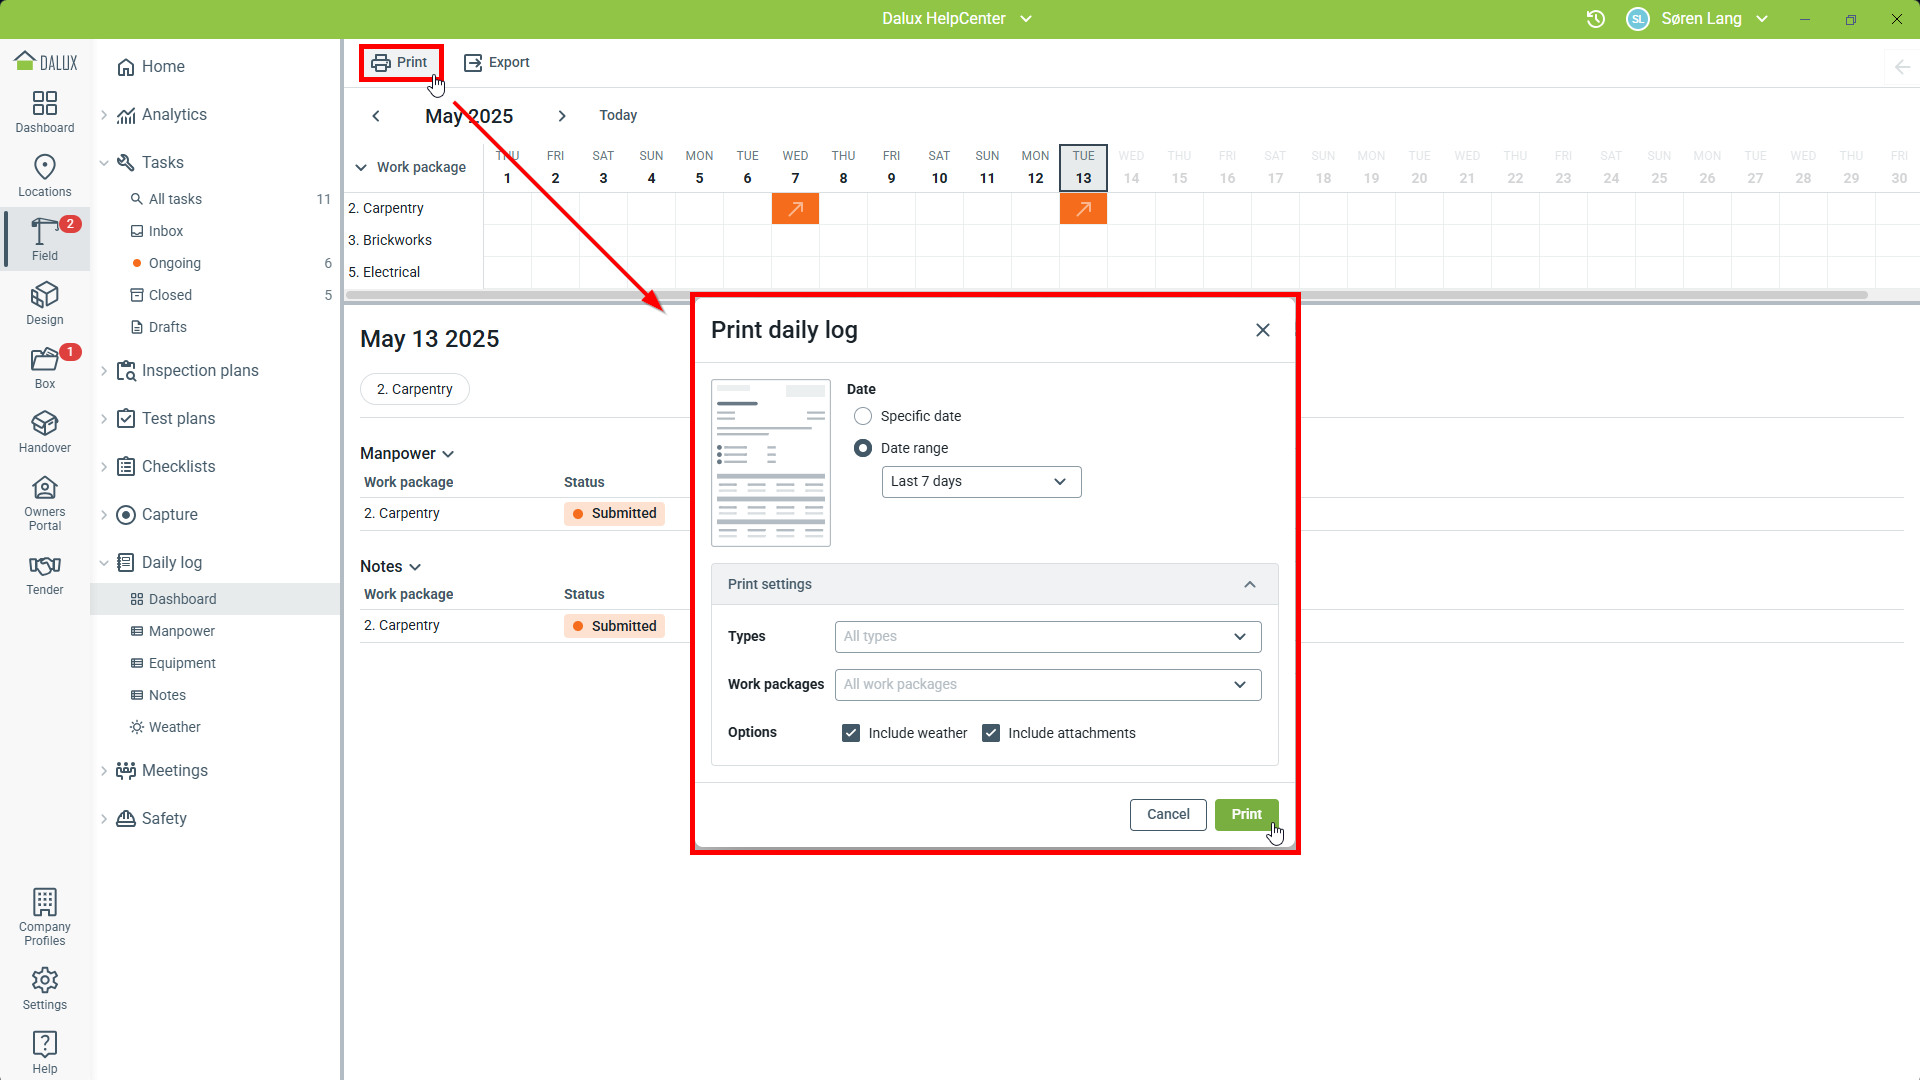Click the history clock icon in title bar

(x=1596, y=19)
